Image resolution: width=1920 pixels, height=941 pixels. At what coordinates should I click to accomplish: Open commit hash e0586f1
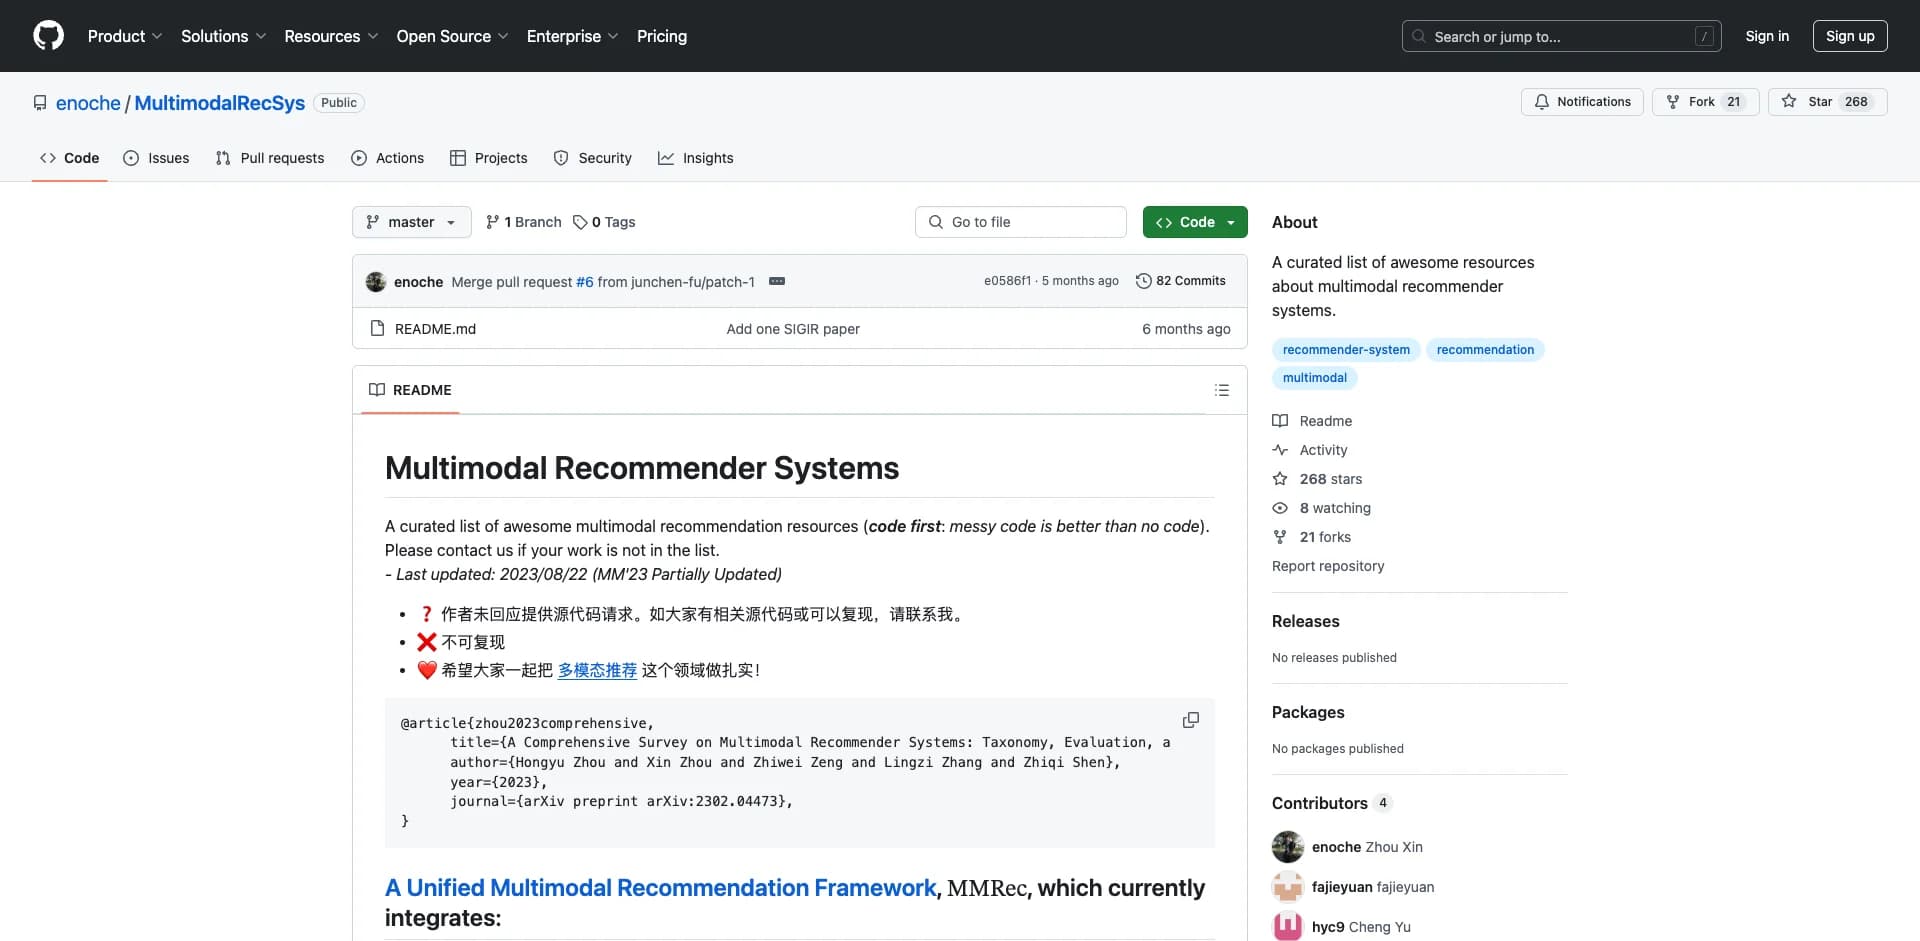1007,281
